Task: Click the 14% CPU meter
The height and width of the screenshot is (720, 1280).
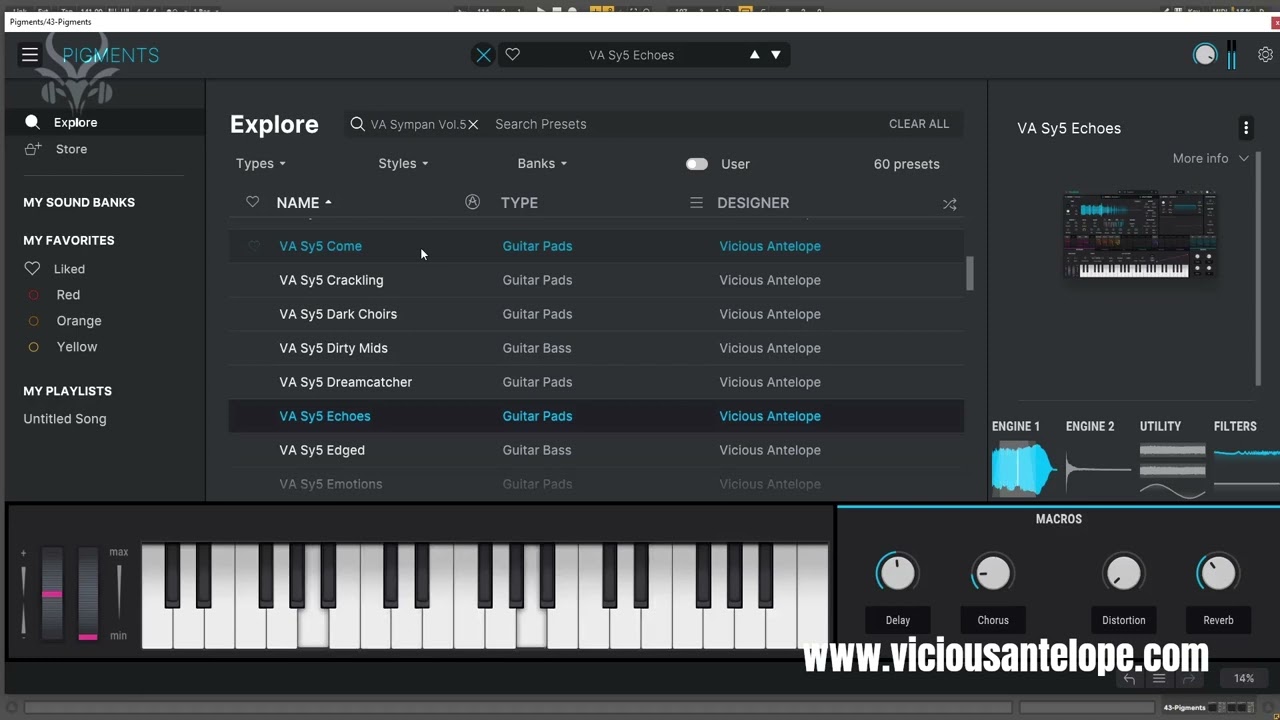Action: click(1244, 678)
